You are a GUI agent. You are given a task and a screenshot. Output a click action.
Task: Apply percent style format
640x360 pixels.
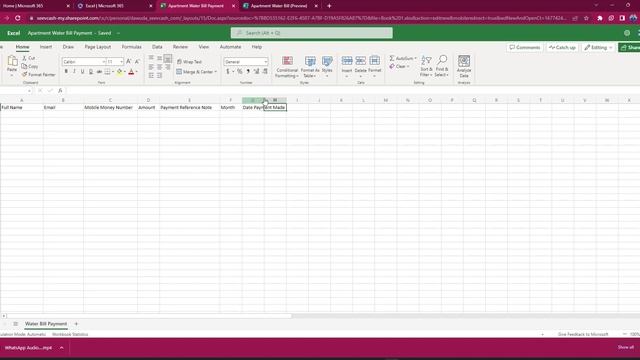point(240,71)
